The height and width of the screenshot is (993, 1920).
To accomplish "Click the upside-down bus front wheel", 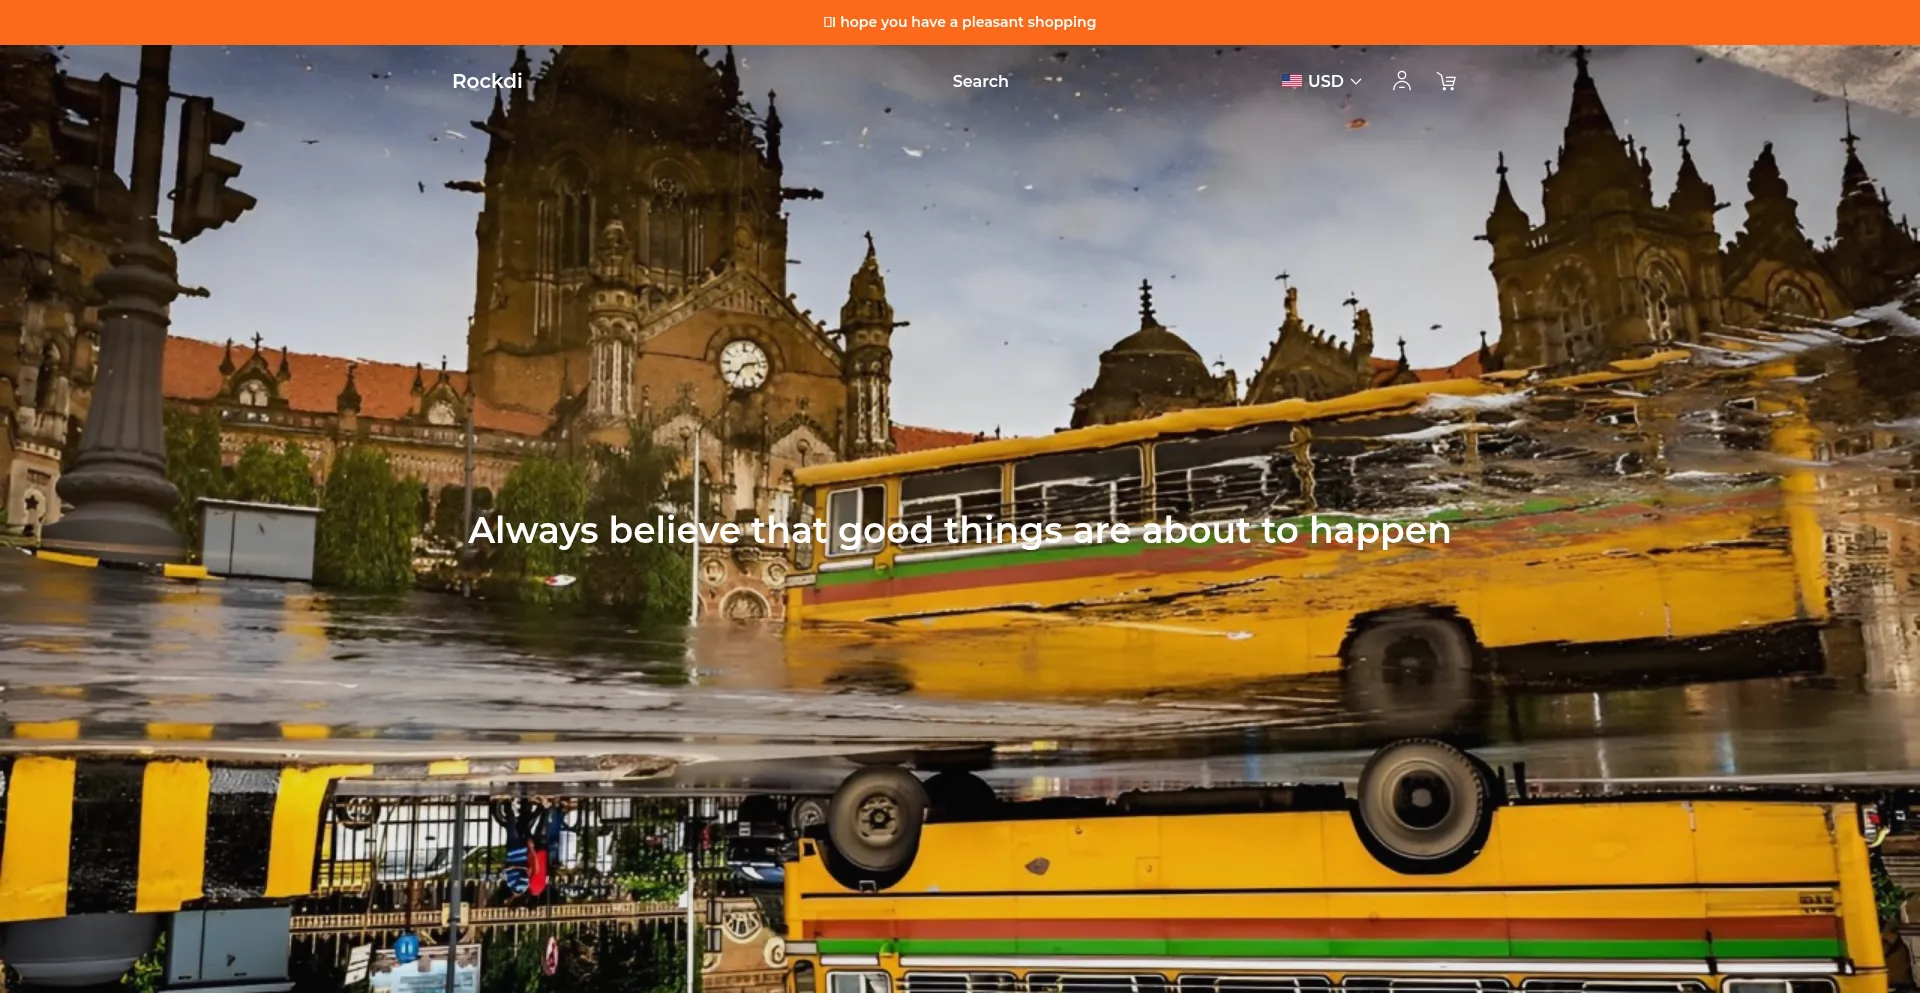I will tap(877, 817).
